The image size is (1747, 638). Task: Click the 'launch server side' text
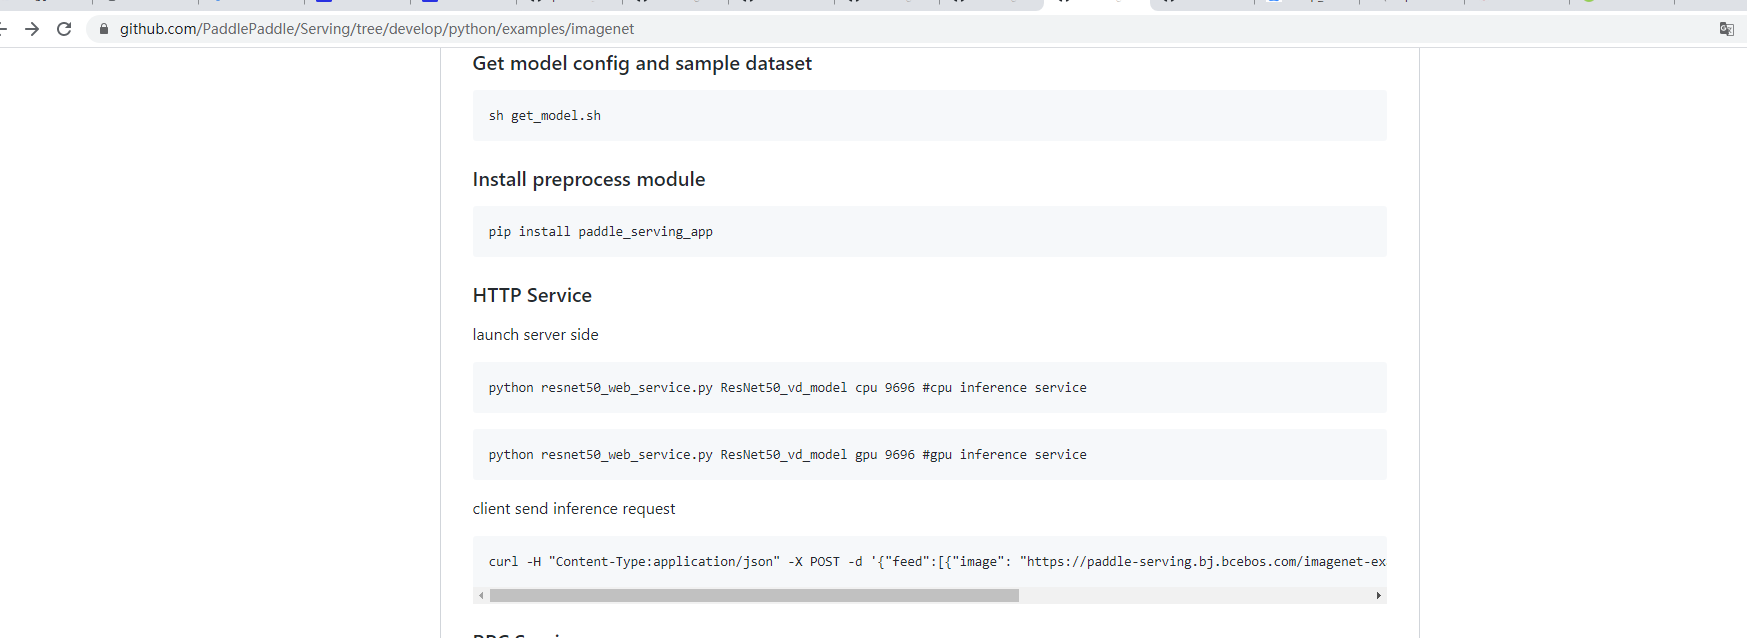tap(535, 335)
